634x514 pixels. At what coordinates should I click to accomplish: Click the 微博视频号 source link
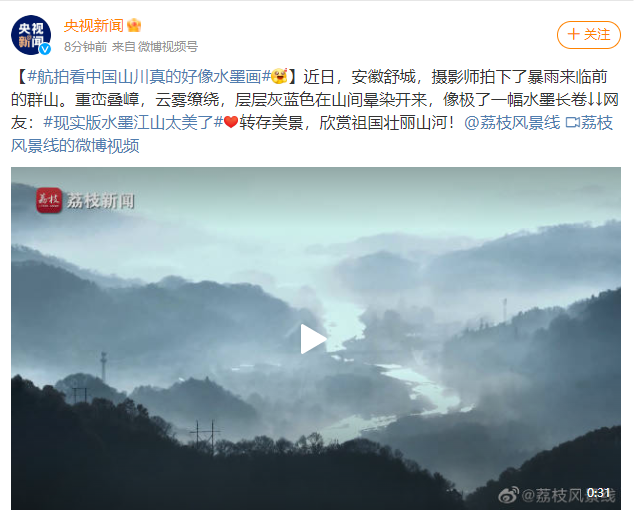pos(168,47)
